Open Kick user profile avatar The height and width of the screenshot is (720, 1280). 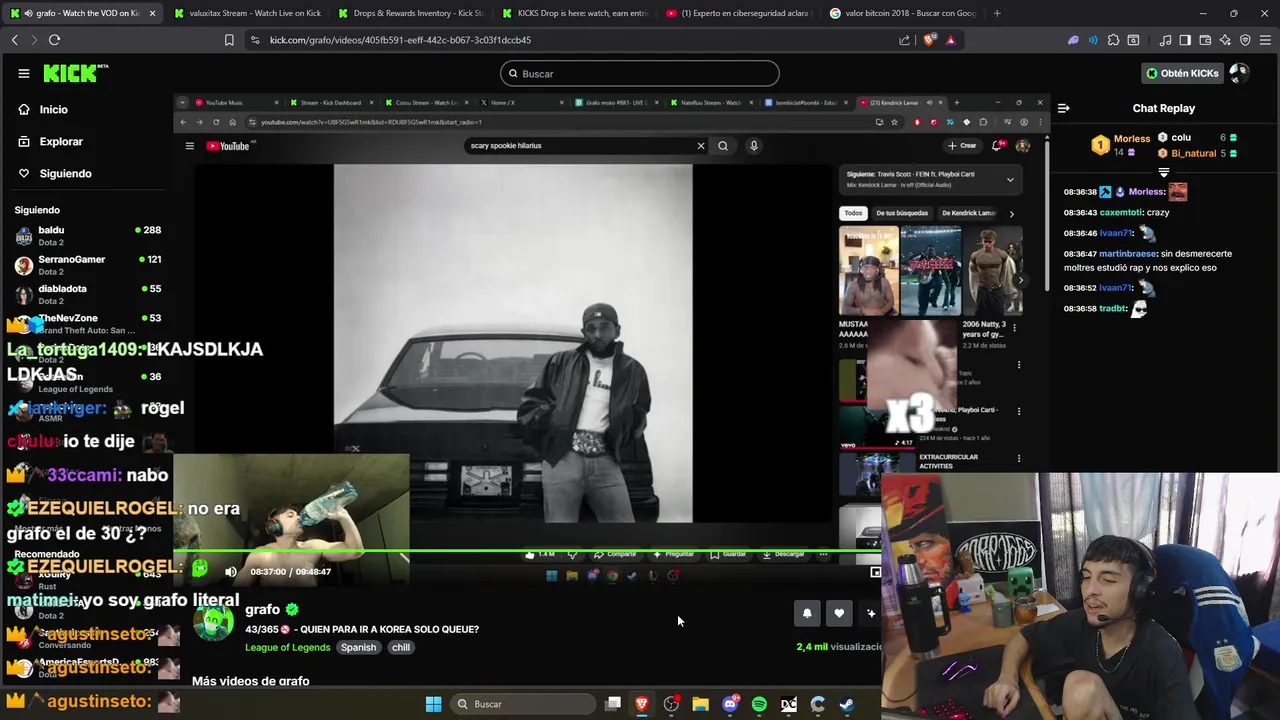1238,73
